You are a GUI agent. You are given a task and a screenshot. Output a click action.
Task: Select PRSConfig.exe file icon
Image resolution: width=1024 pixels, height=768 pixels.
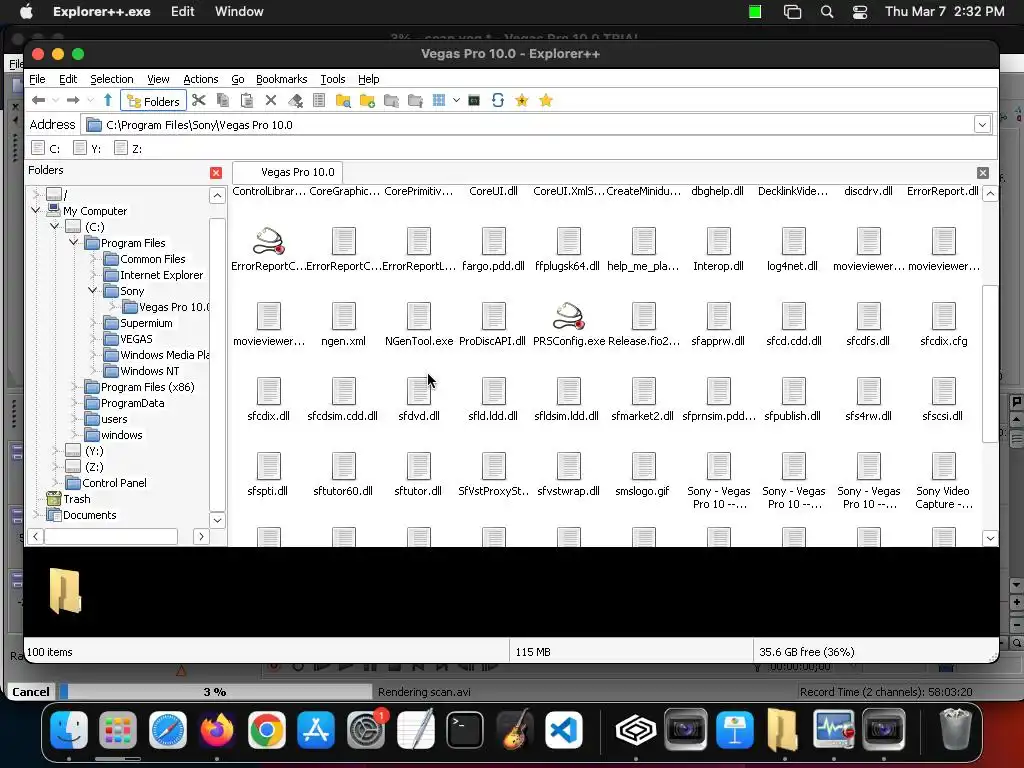click(x=568, y=316)
